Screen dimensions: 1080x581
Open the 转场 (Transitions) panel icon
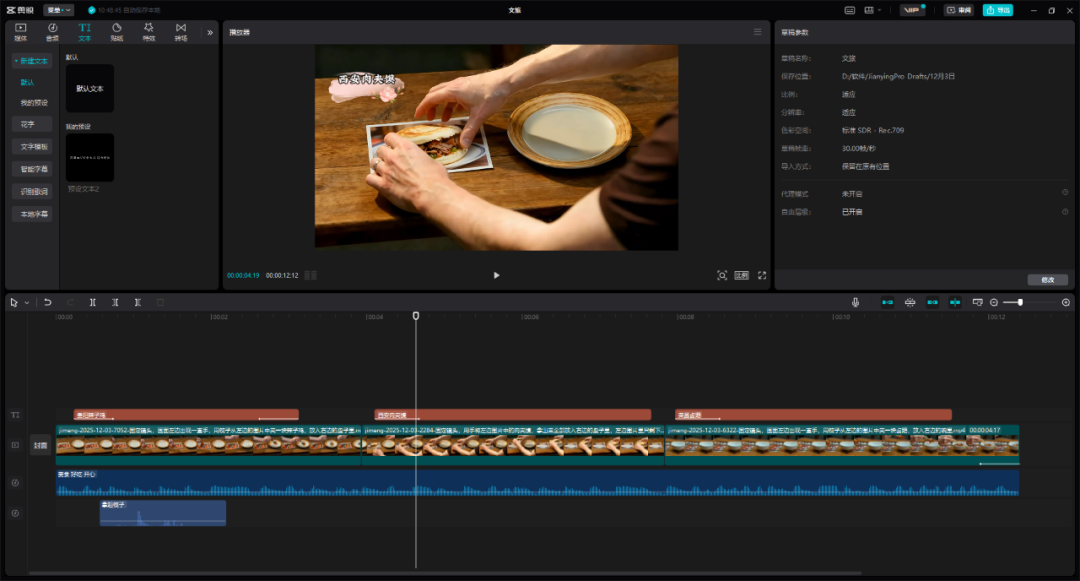tap(180, 32)
